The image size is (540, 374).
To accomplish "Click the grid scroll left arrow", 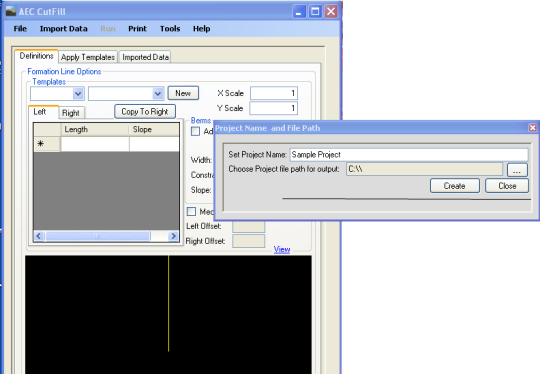I will 39,236.
